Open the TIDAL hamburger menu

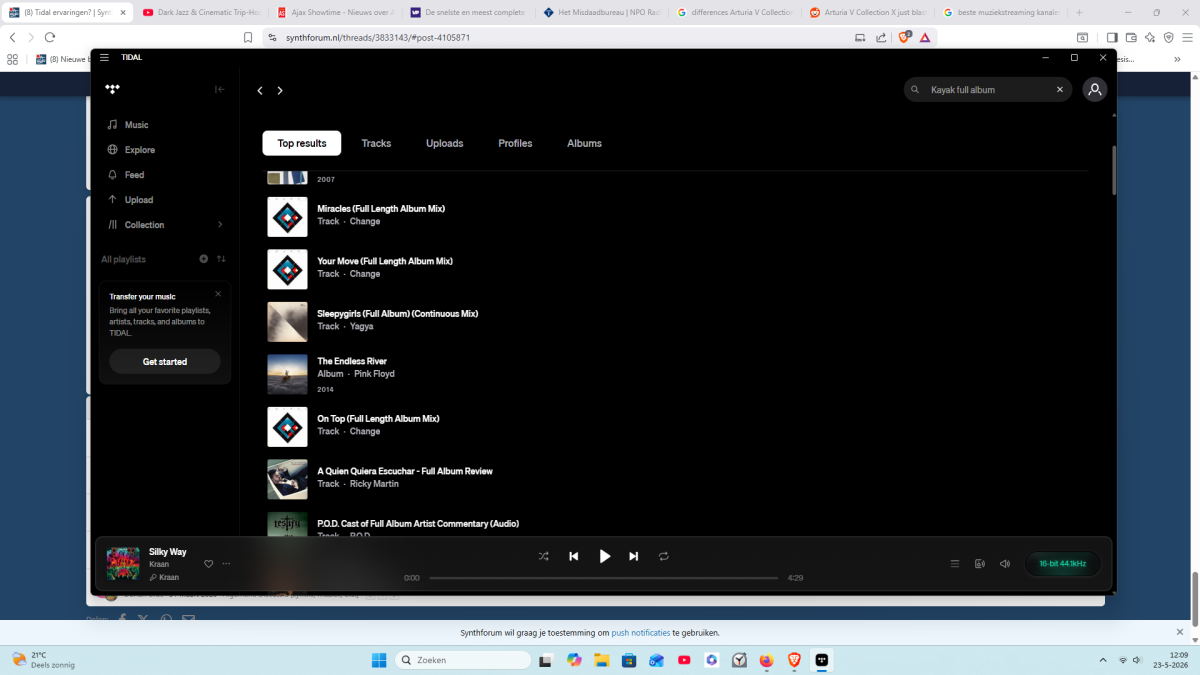pyautogui.click(x=104, y=57)
